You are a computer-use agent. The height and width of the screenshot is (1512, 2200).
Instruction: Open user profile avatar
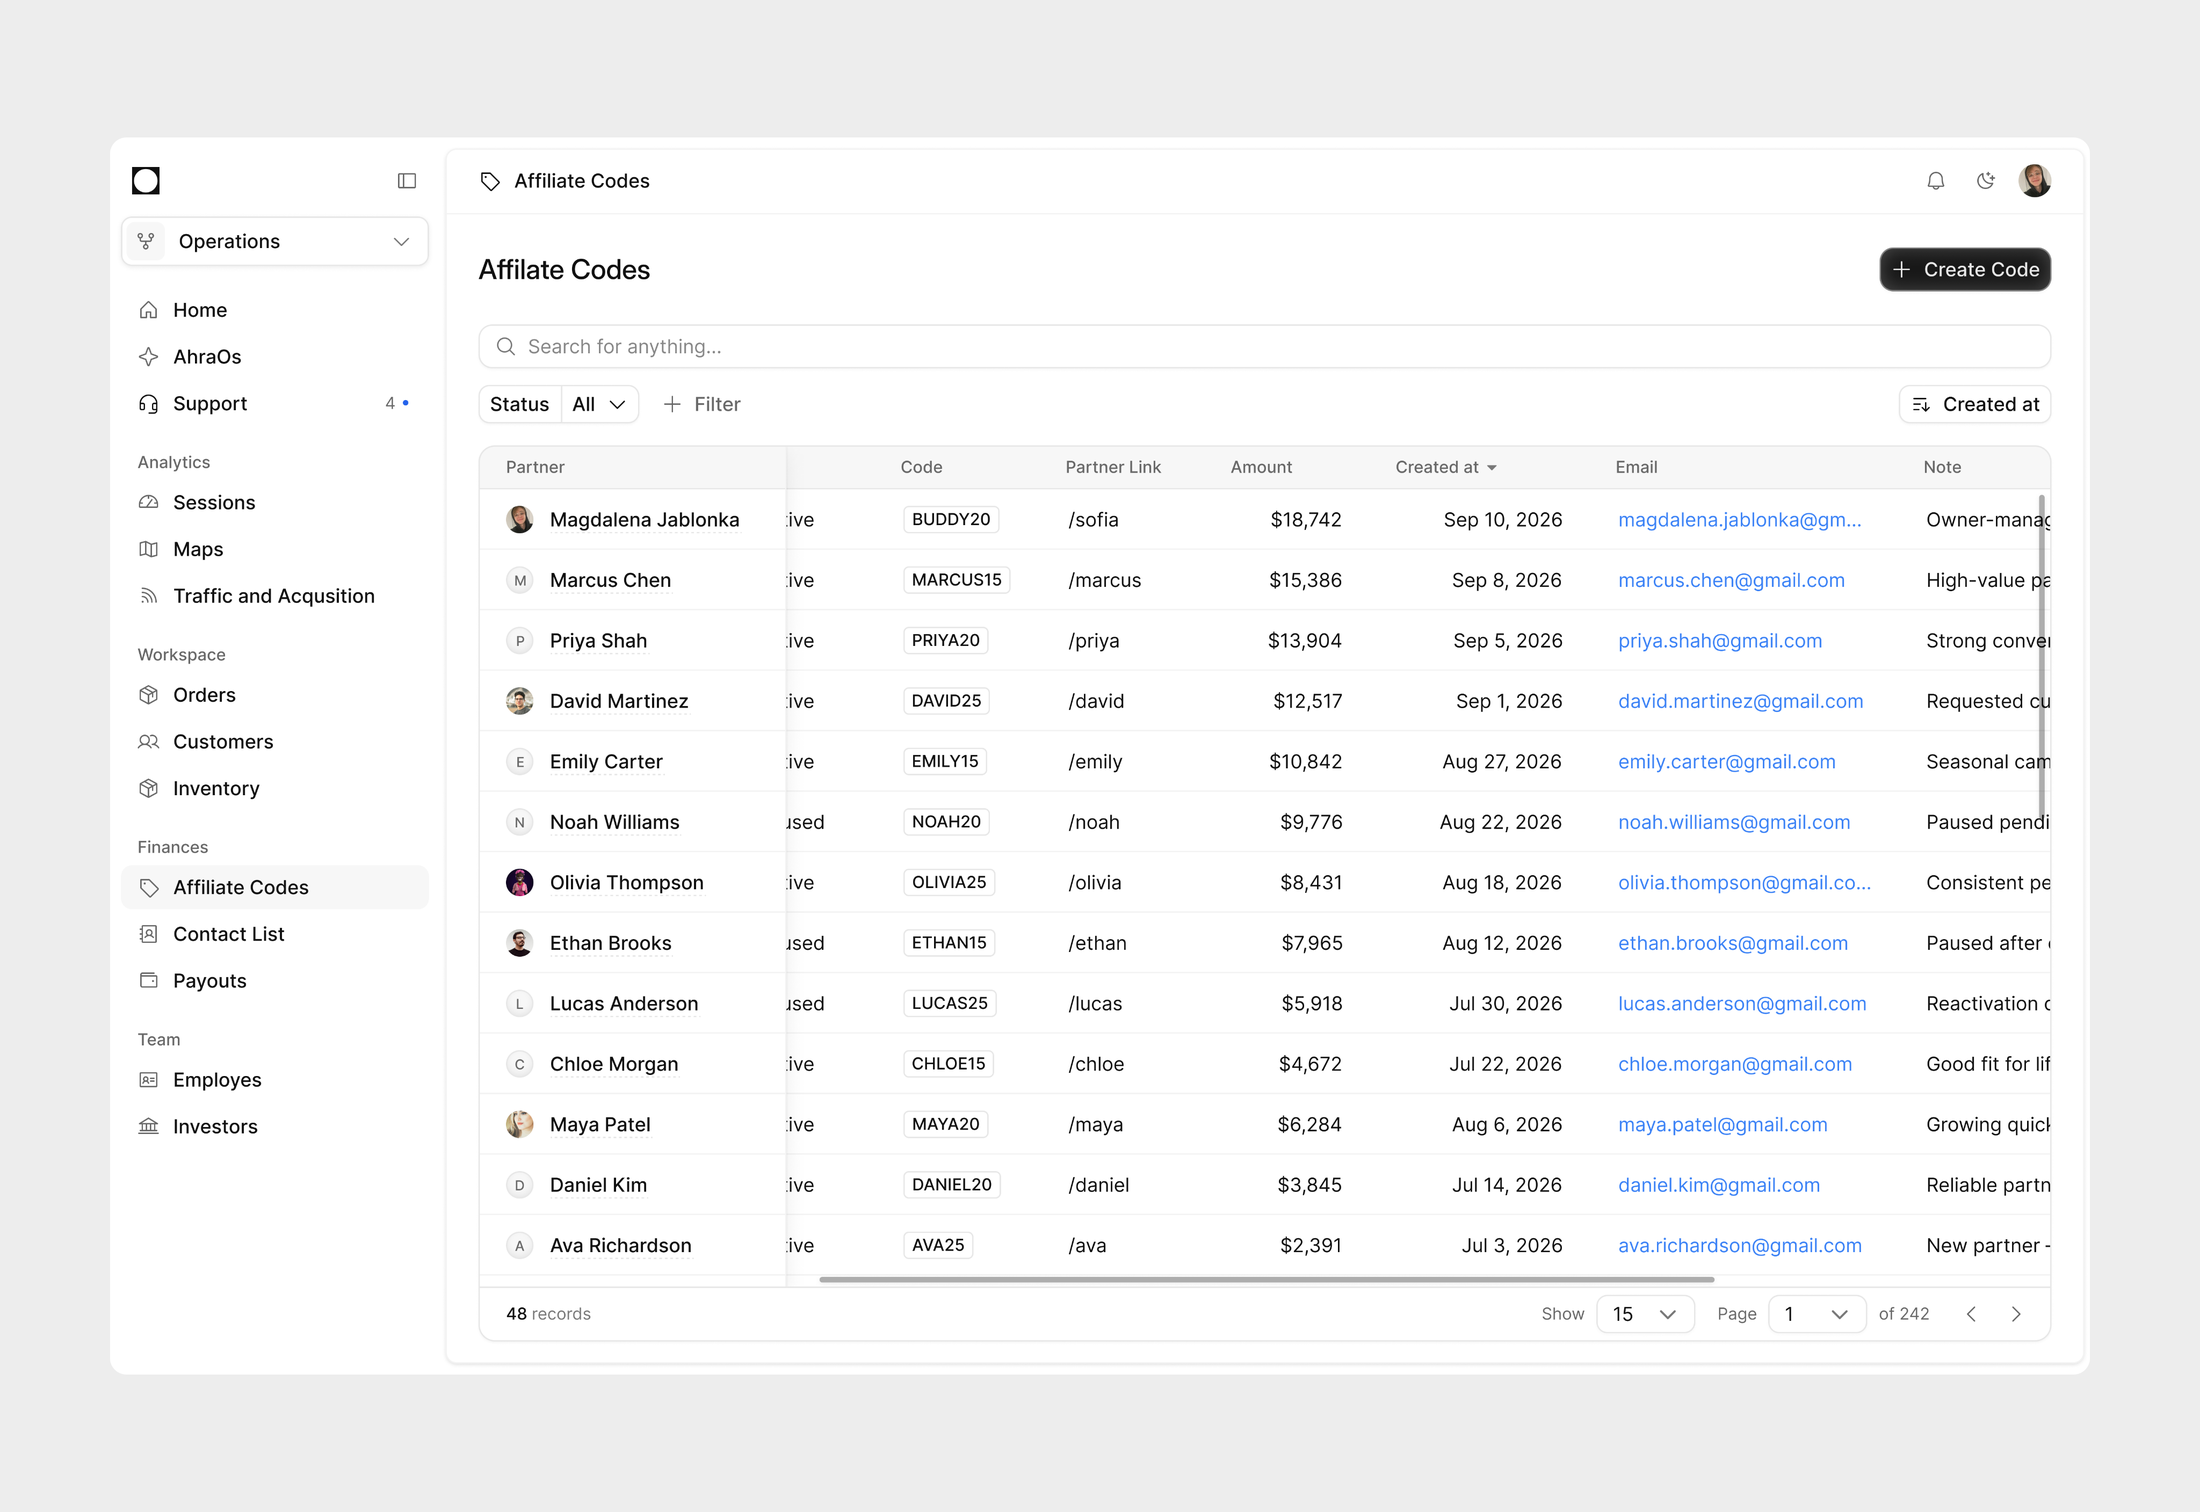tap(2035, 181)
